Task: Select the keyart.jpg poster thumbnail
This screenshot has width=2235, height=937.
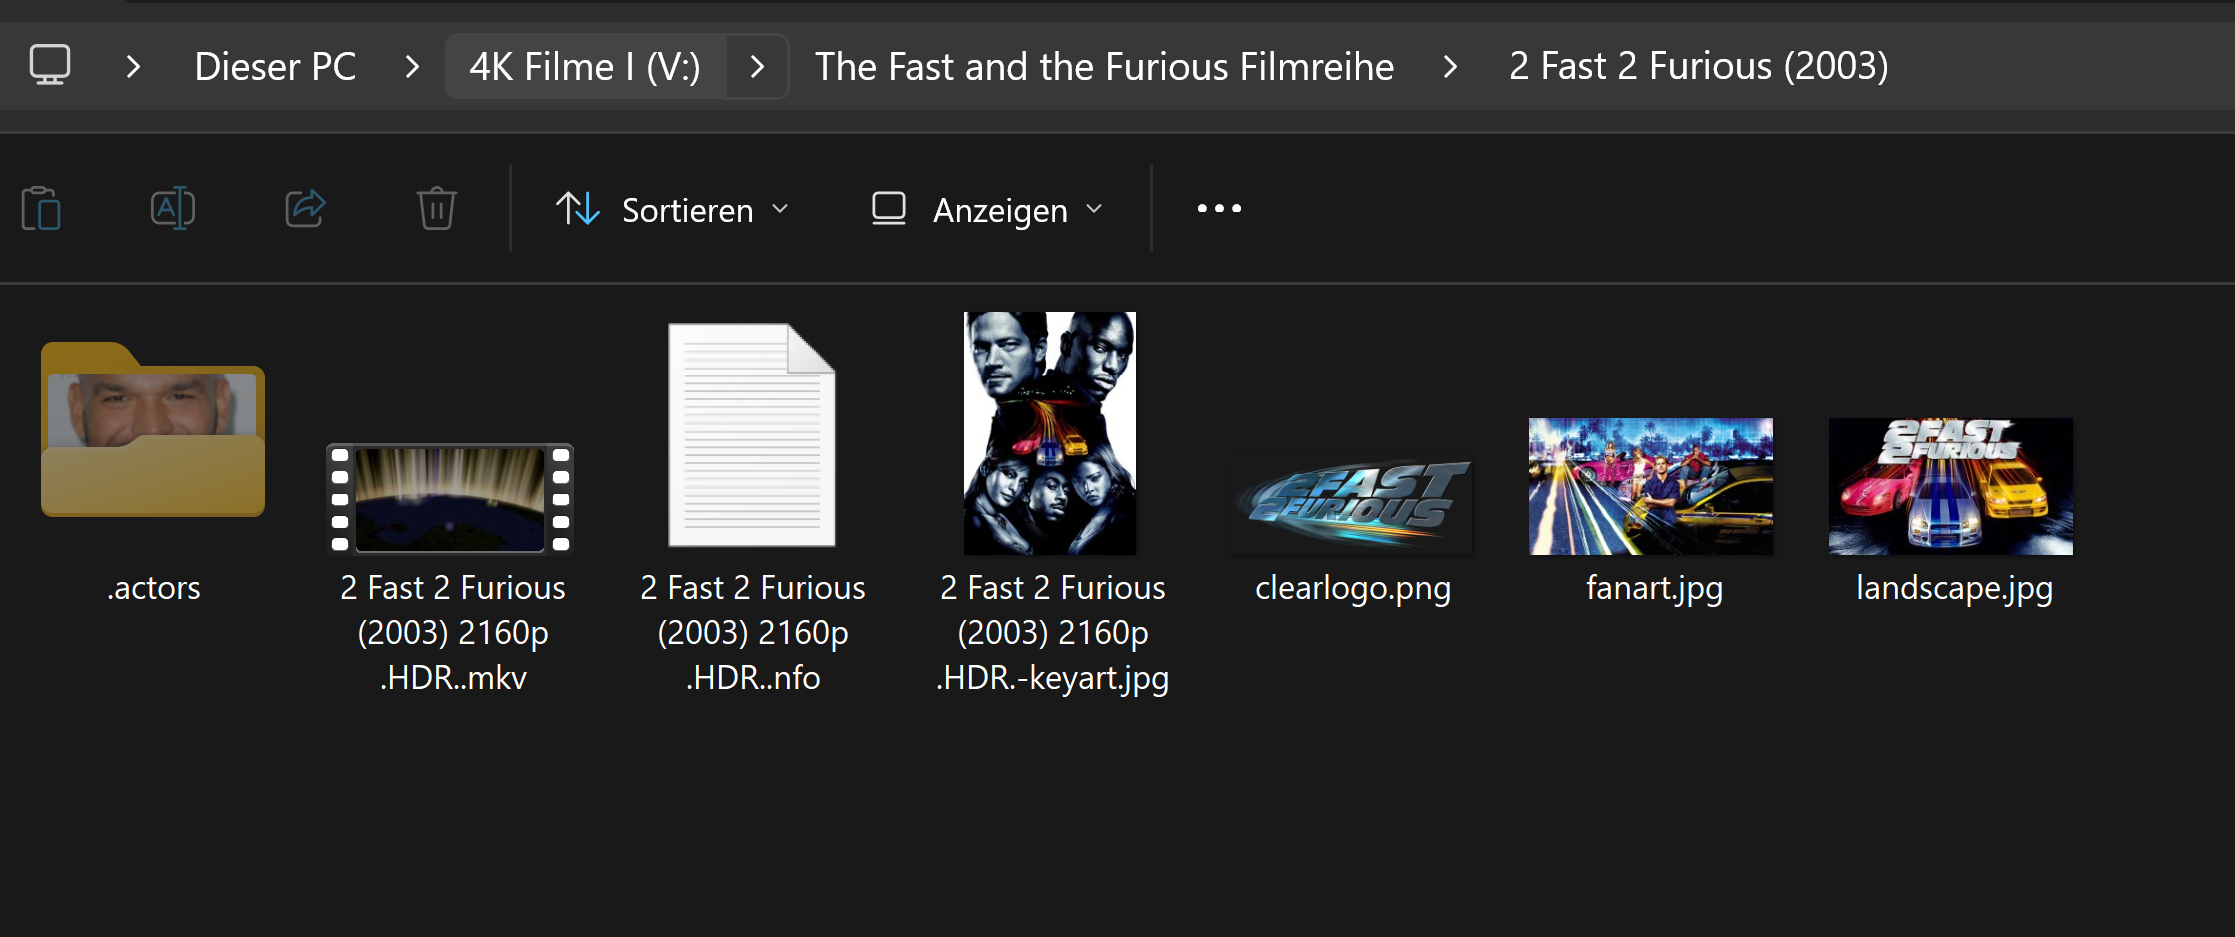Action: [1050, 433]
